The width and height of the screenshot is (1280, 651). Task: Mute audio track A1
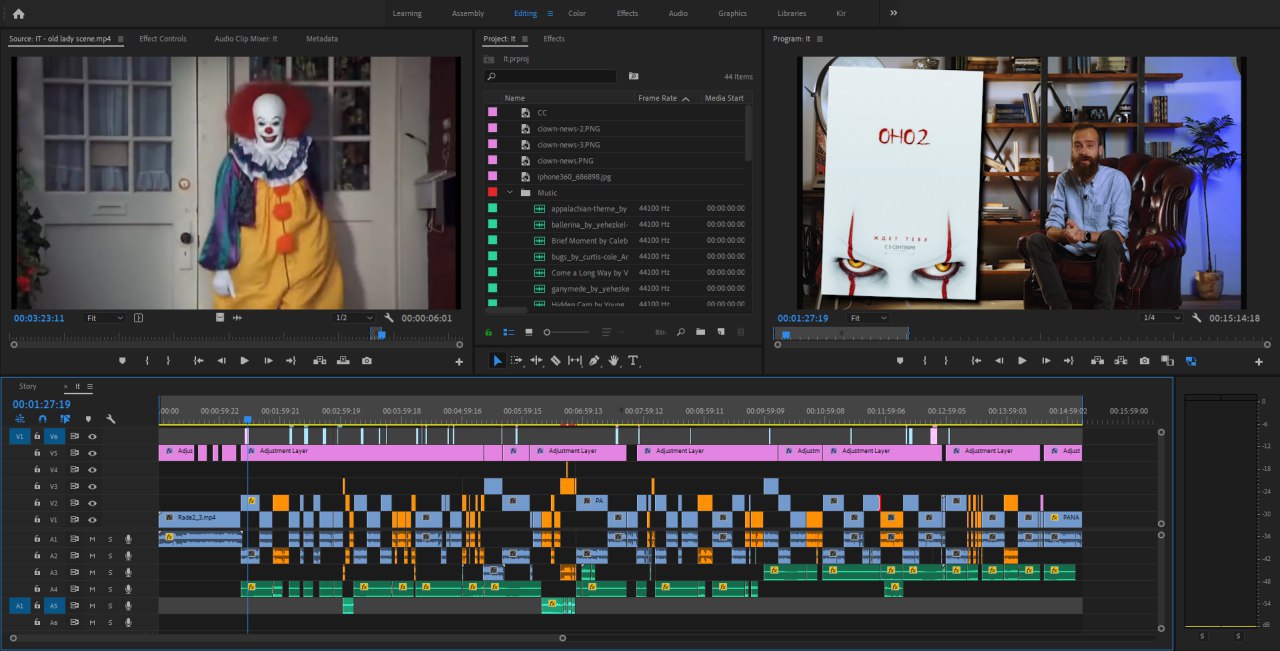pyautogui.click(x=92, y=539)
